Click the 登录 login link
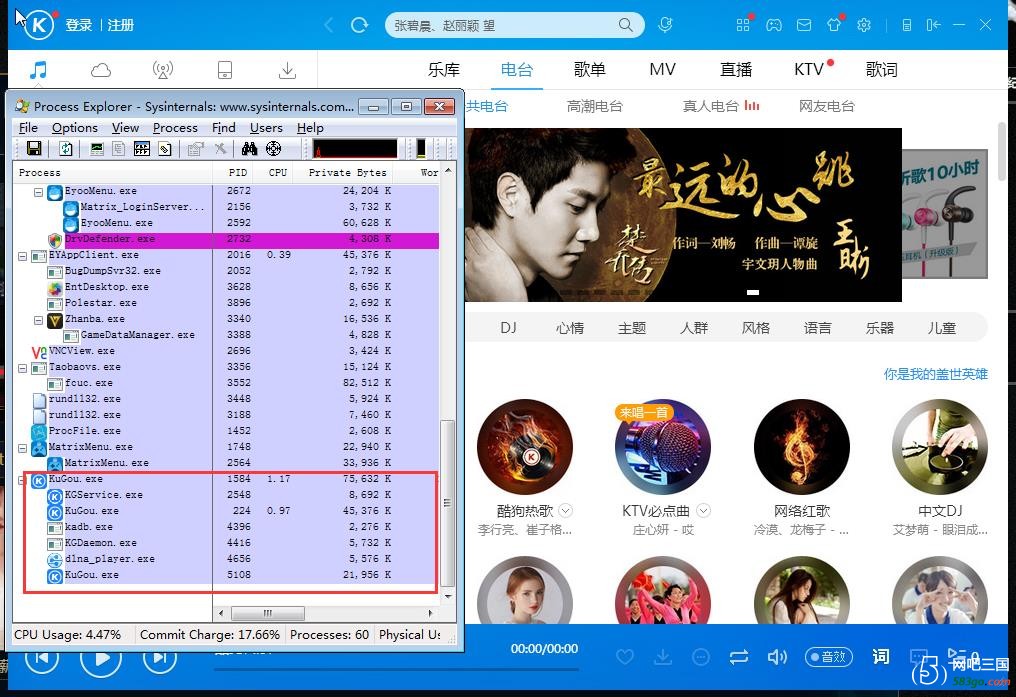Screen dimensions: 1016x697 point(78,25)
